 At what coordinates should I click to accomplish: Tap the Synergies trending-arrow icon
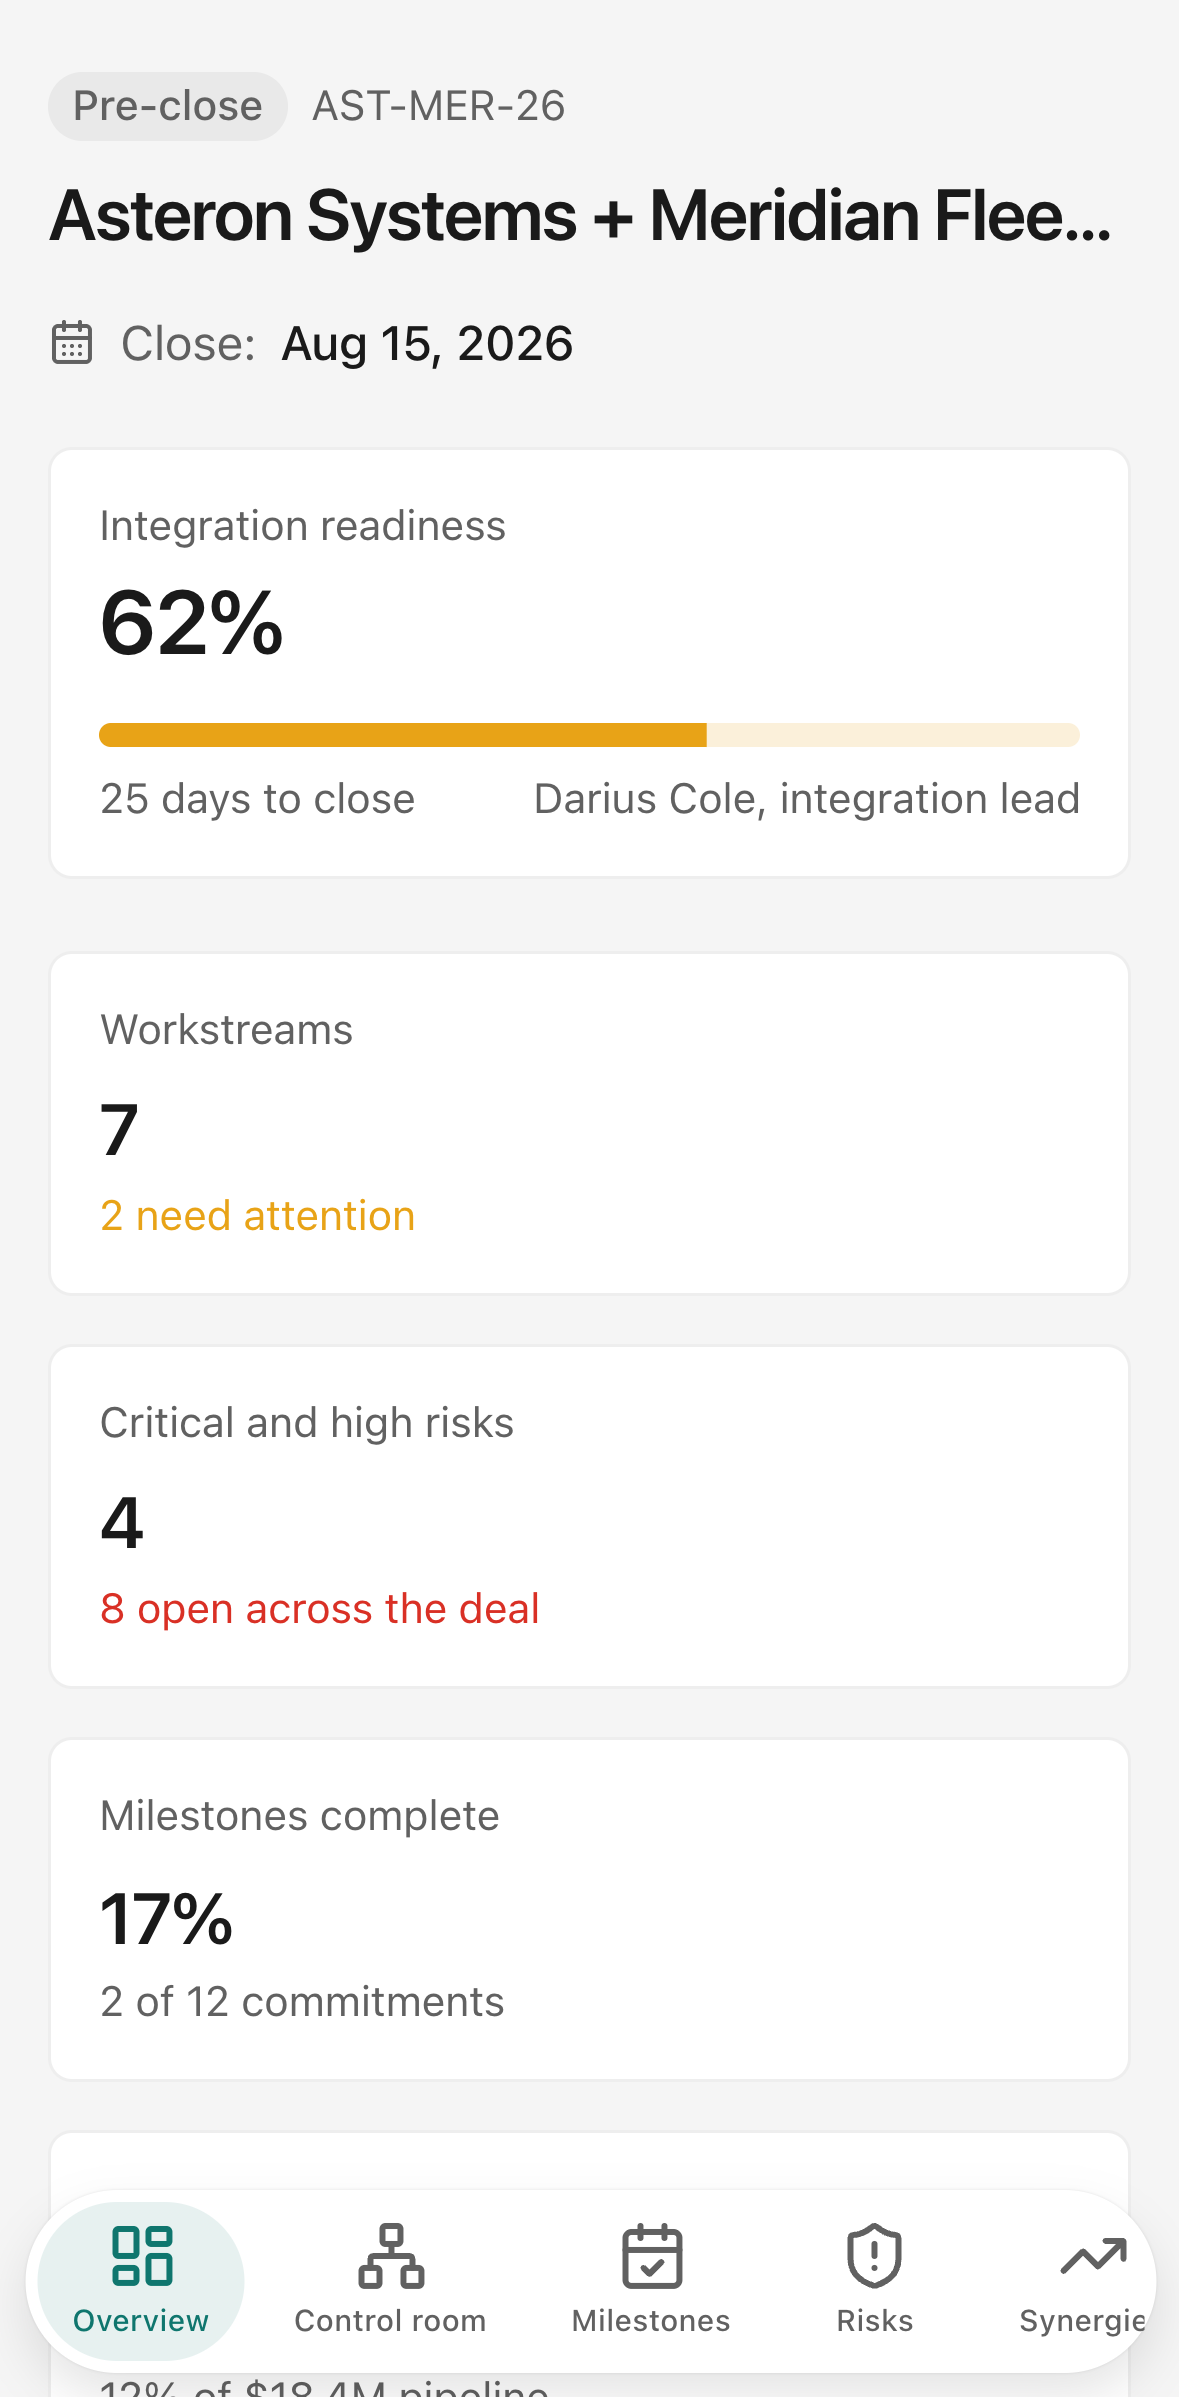(1093, 2256)
